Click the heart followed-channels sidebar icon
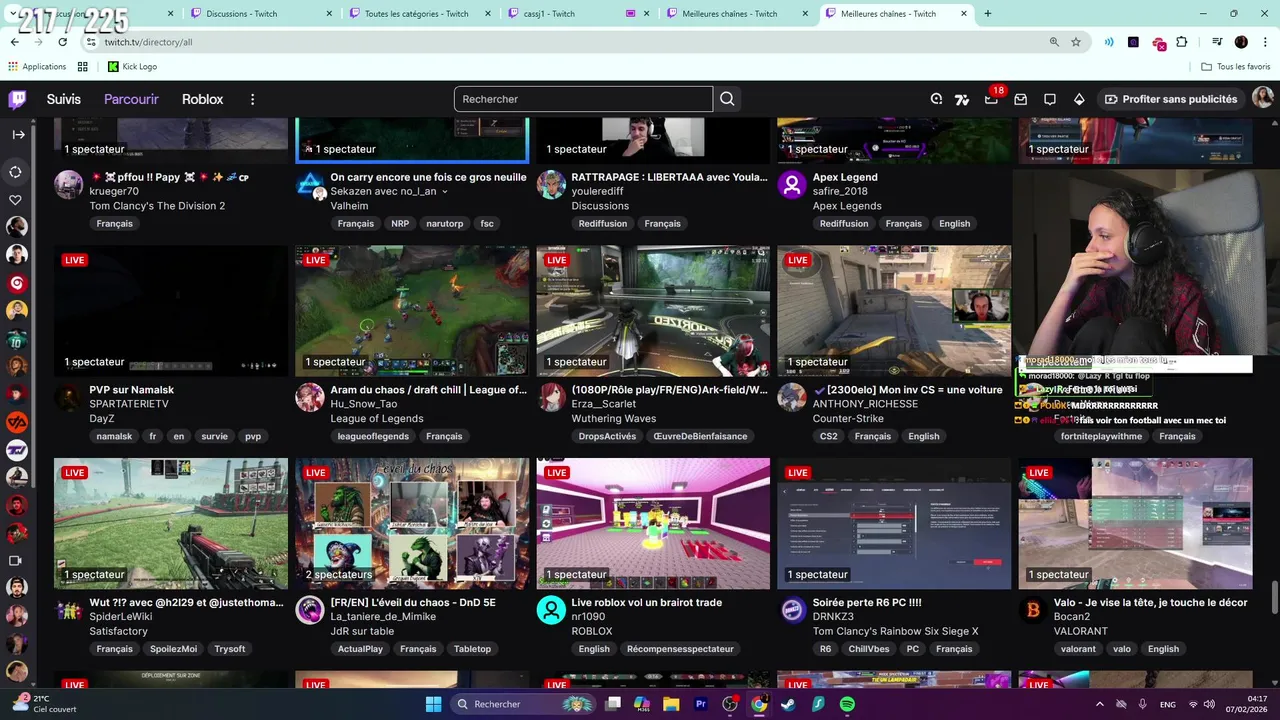1280x720 pixels. (16, 200)
